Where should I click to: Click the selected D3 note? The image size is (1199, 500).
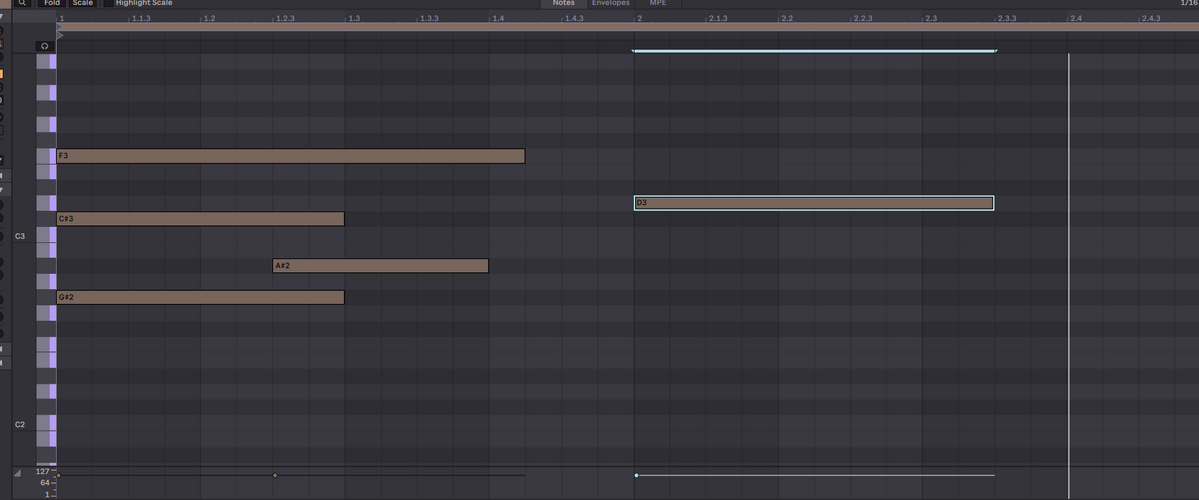coord(814,203)
